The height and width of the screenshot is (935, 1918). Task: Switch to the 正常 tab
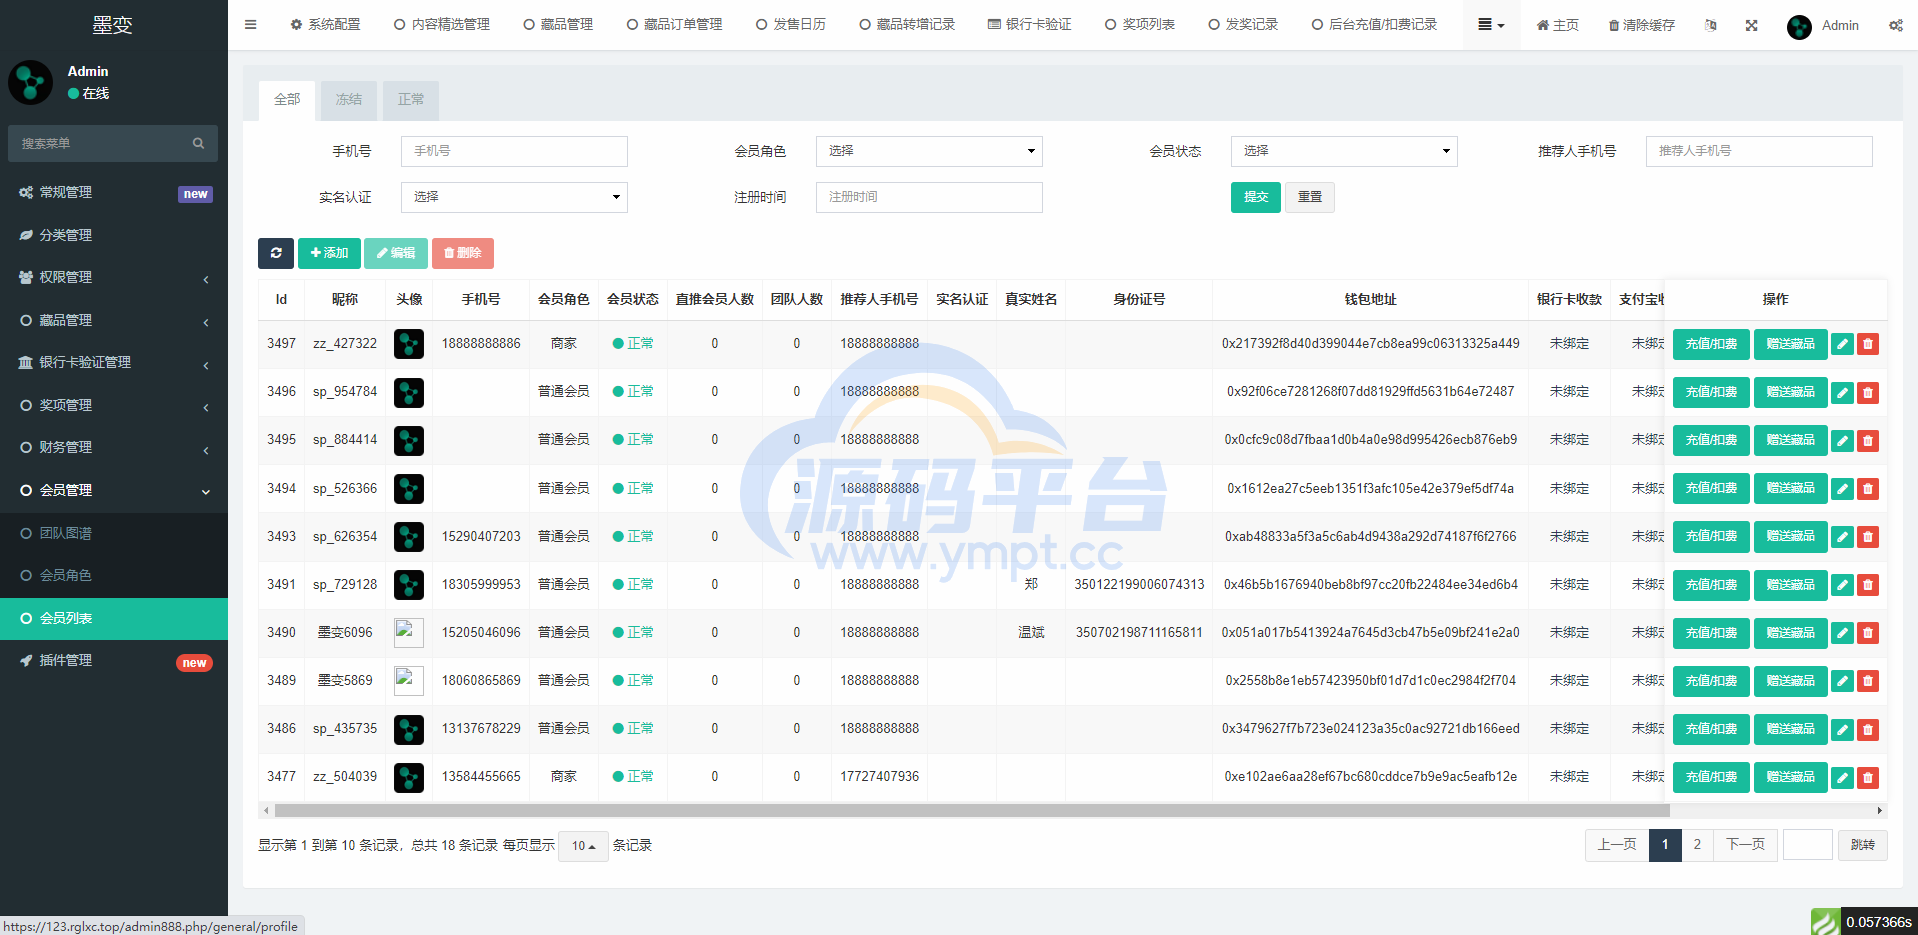[411, 100]
